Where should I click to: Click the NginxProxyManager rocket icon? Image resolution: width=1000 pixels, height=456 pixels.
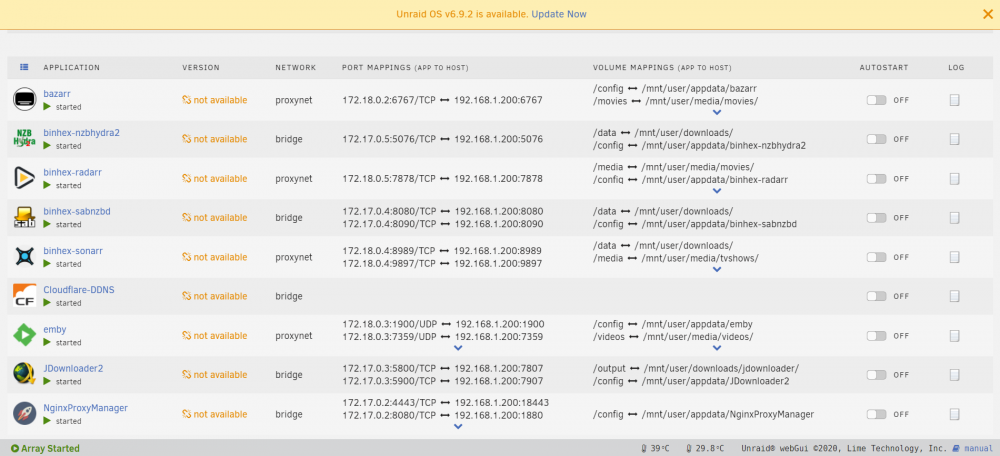25,414
